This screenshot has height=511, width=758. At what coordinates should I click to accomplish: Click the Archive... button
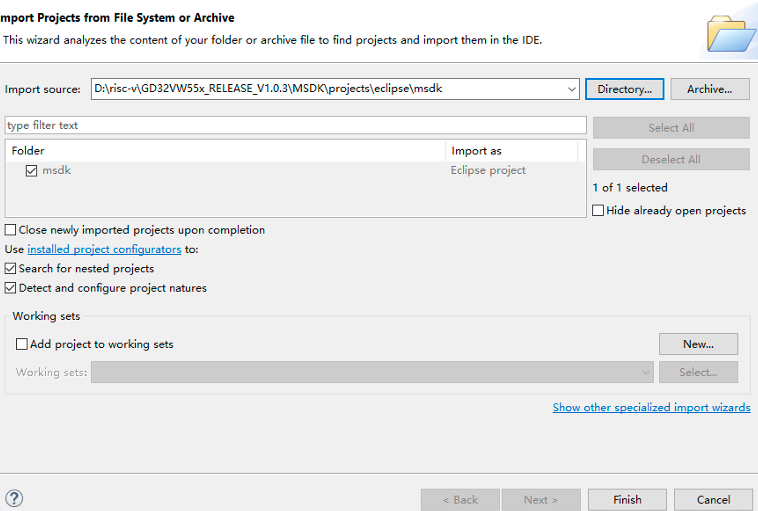[x=710, y=89]
